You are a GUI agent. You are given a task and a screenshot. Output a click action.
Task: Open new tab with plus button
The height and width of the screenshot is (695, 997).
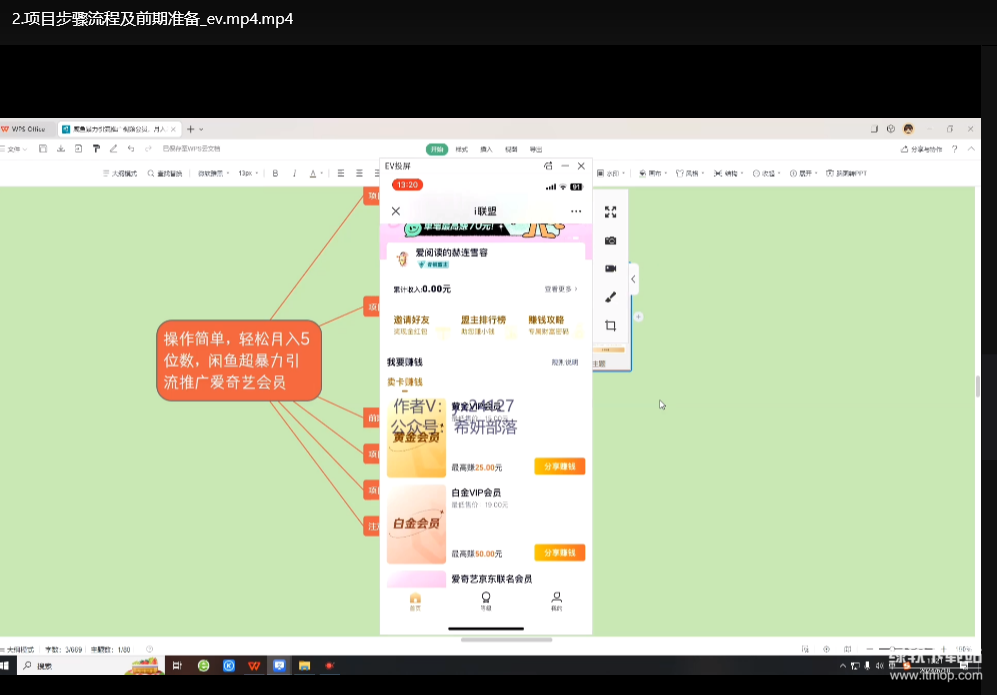[x=190, y=129]
